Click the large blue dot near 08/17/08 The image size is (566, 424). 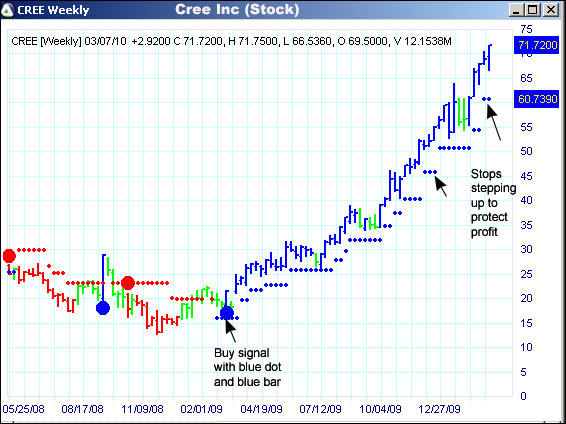coord(103,308)
